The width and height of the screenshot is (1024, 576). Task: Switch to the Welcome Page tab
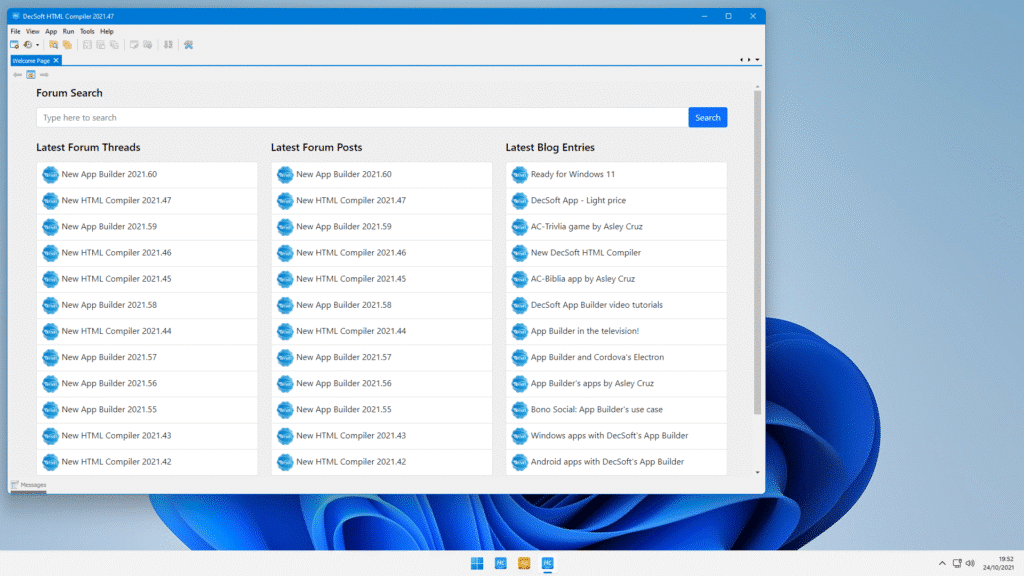tap(33, 59)
